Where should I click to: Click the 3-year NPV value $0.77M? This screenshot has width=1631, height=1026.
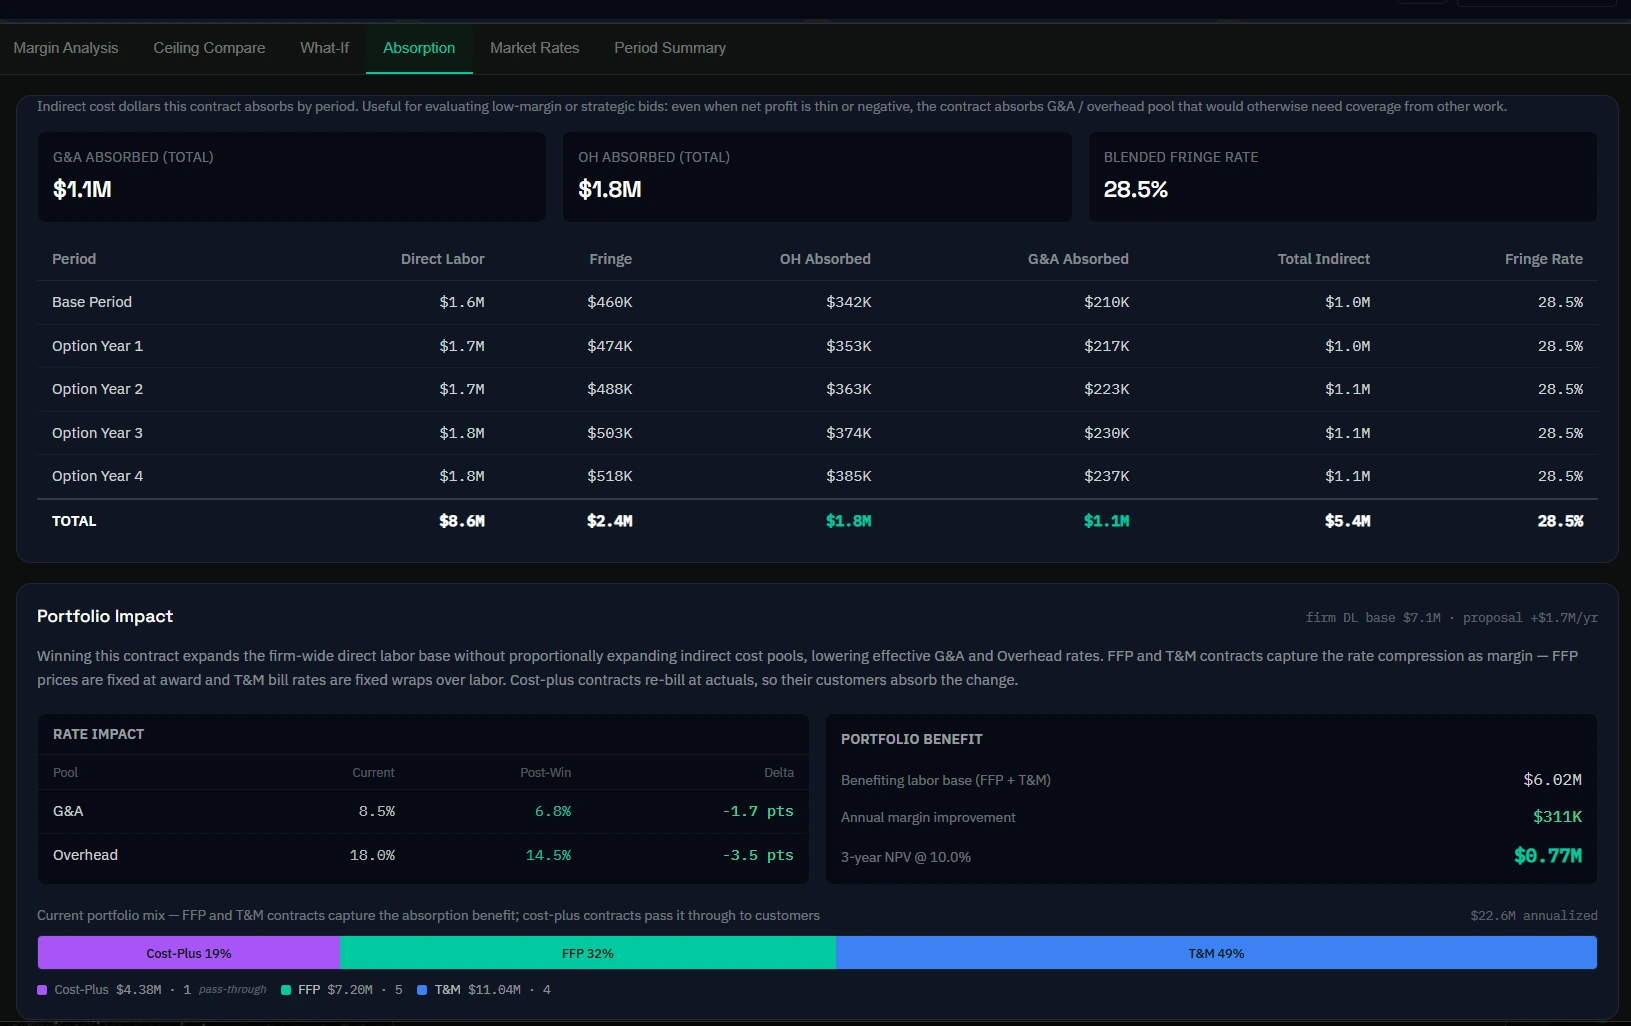click(1547, 856)
